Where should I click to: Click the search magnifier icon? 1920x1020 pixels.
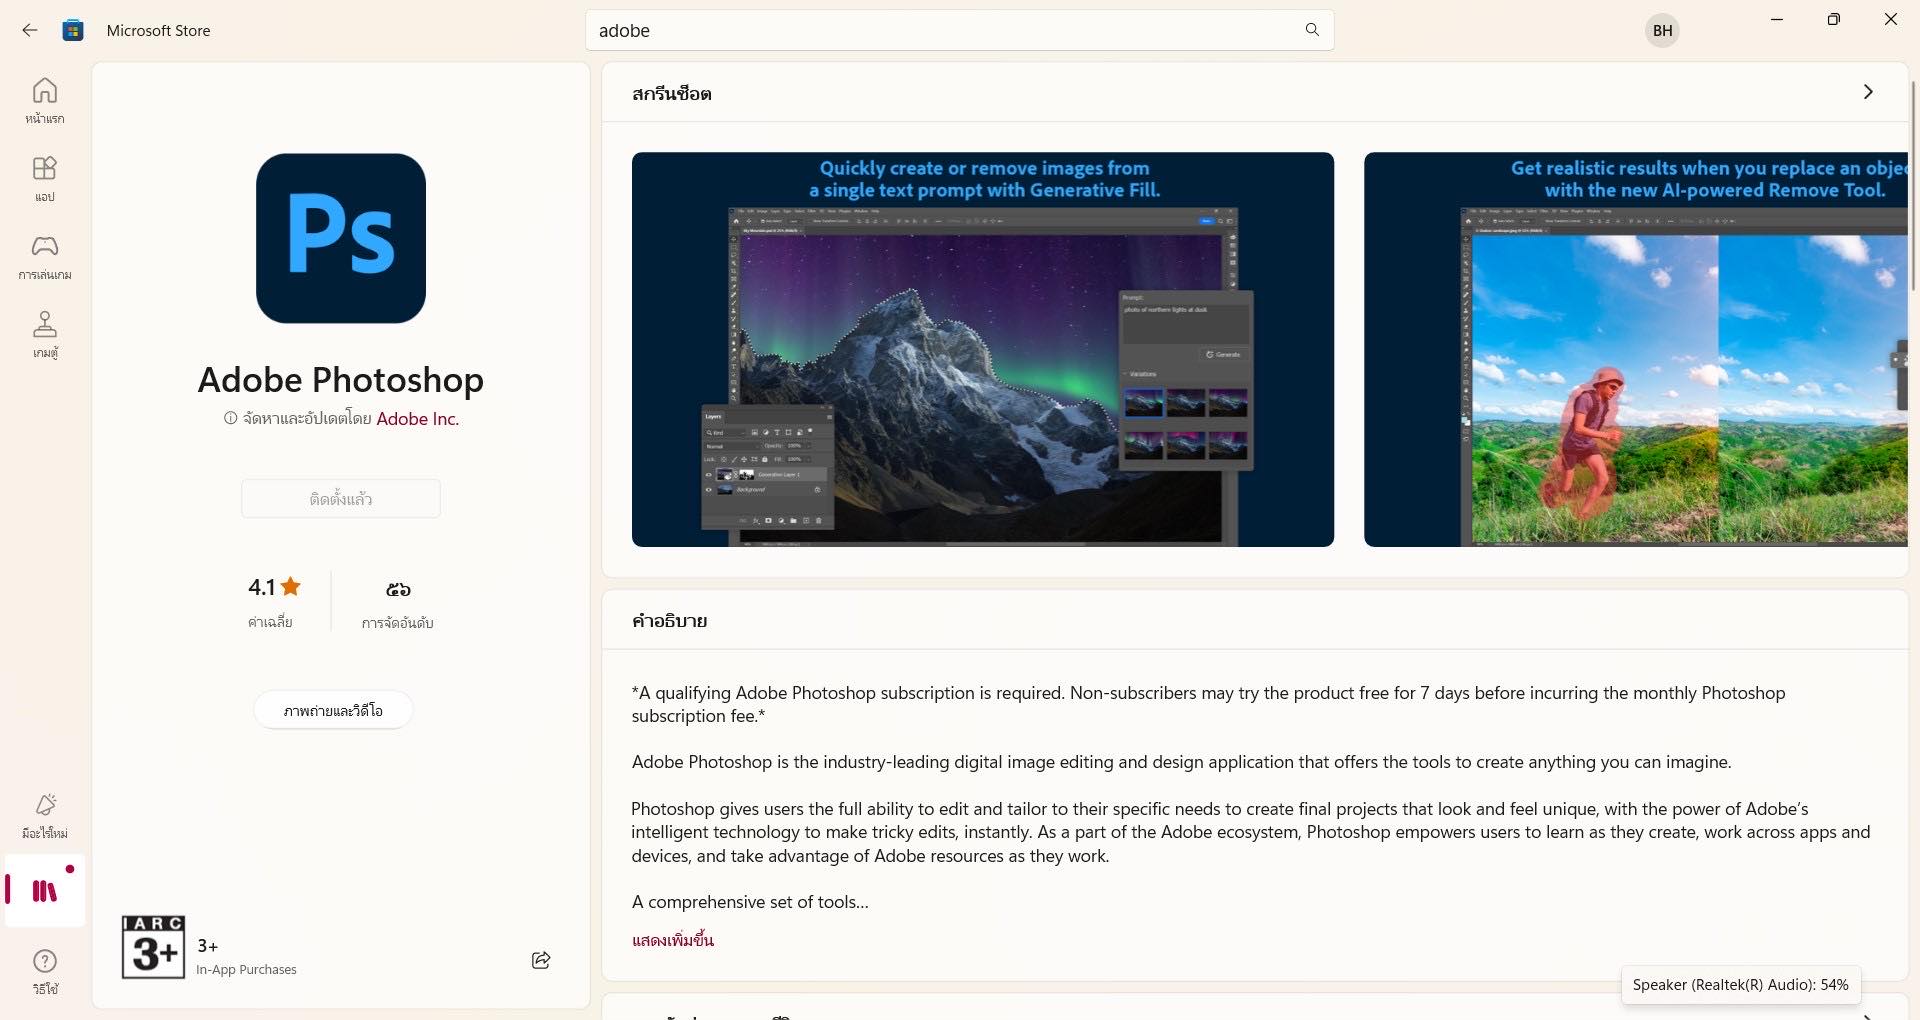point(1312,30)
